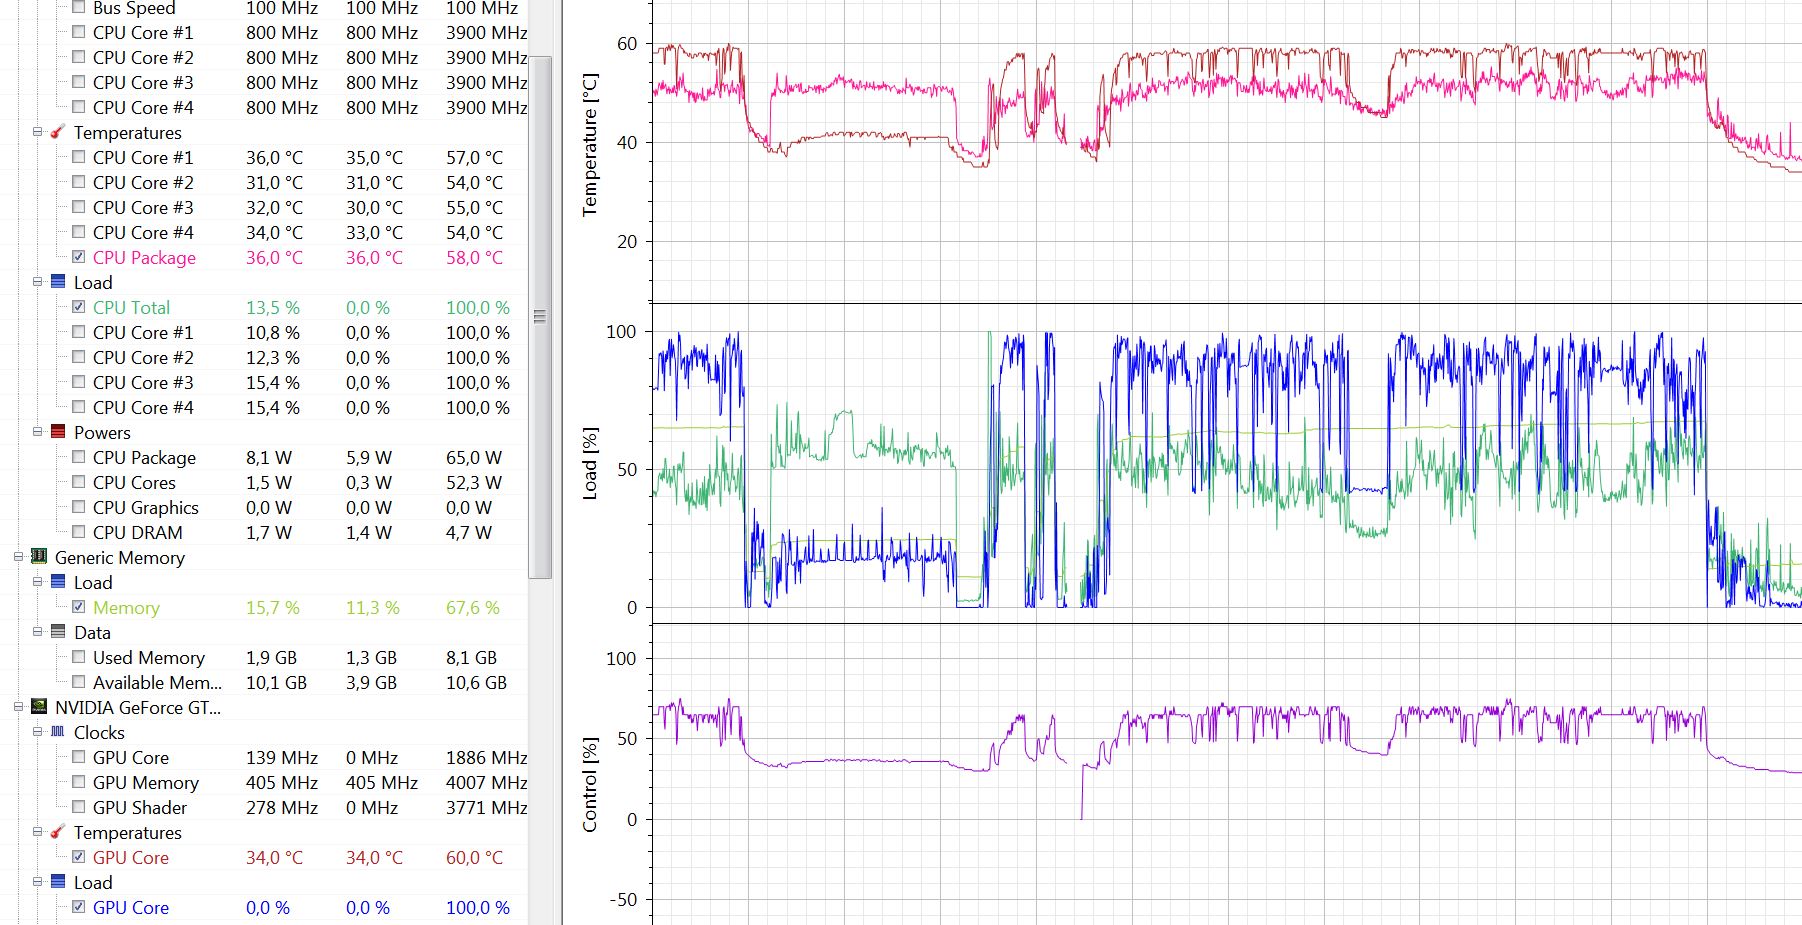Click the sensor list vertical scrollbar thumb

coord(540,316)
